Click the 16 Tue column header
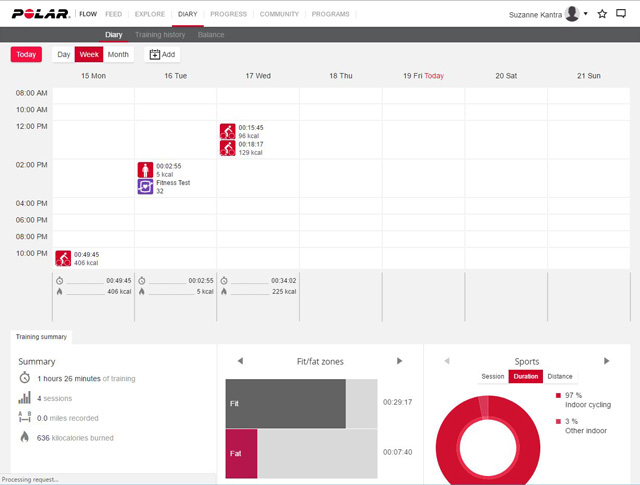 pos(176,76)
